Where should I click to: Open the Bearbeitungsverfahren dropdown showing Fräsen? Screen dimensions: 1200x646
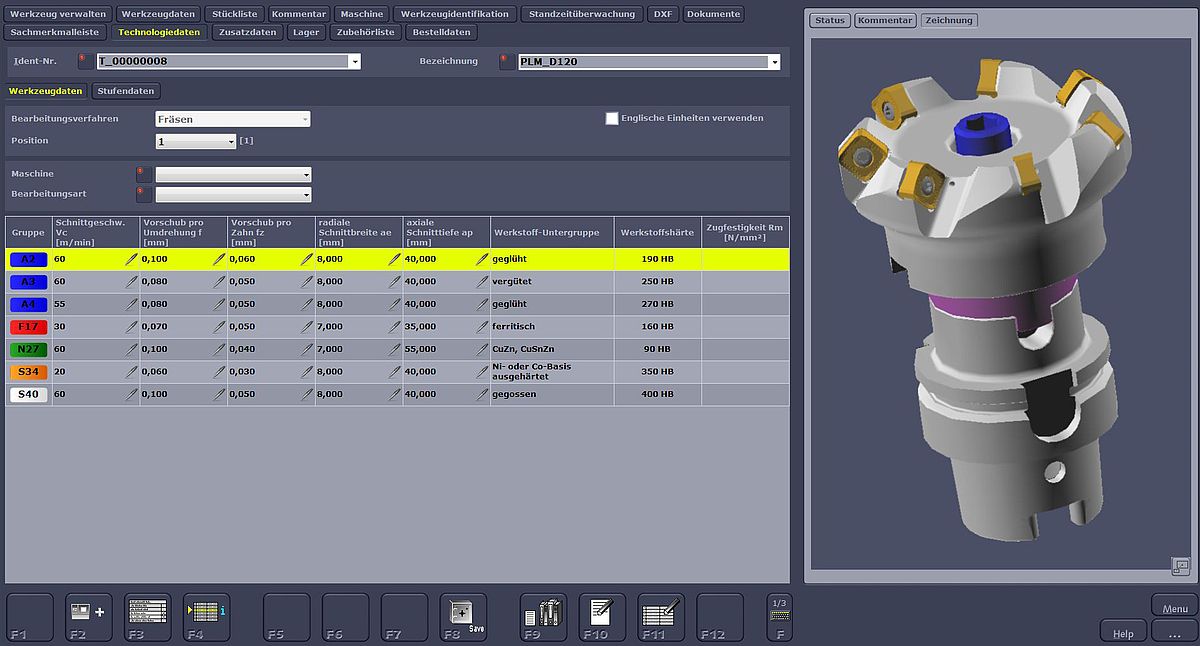(x=233, y=119)
